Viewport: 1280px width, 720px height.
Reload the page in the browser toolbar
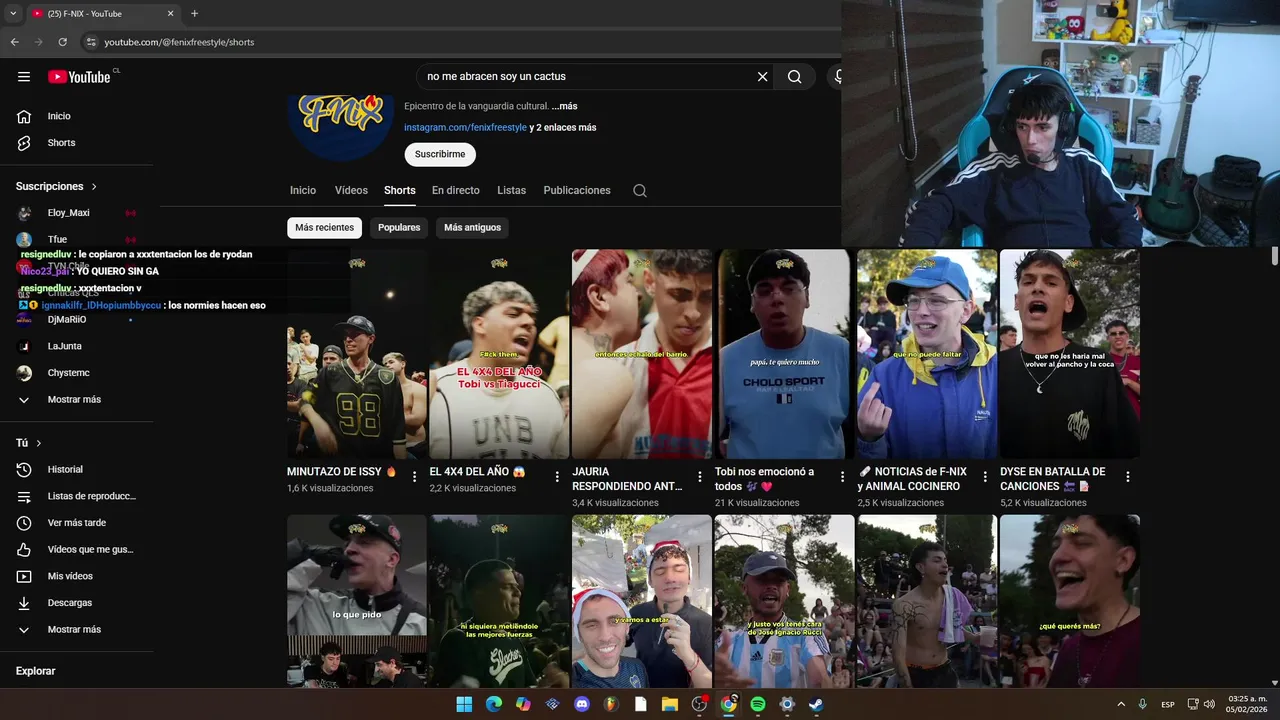(62, 42)
